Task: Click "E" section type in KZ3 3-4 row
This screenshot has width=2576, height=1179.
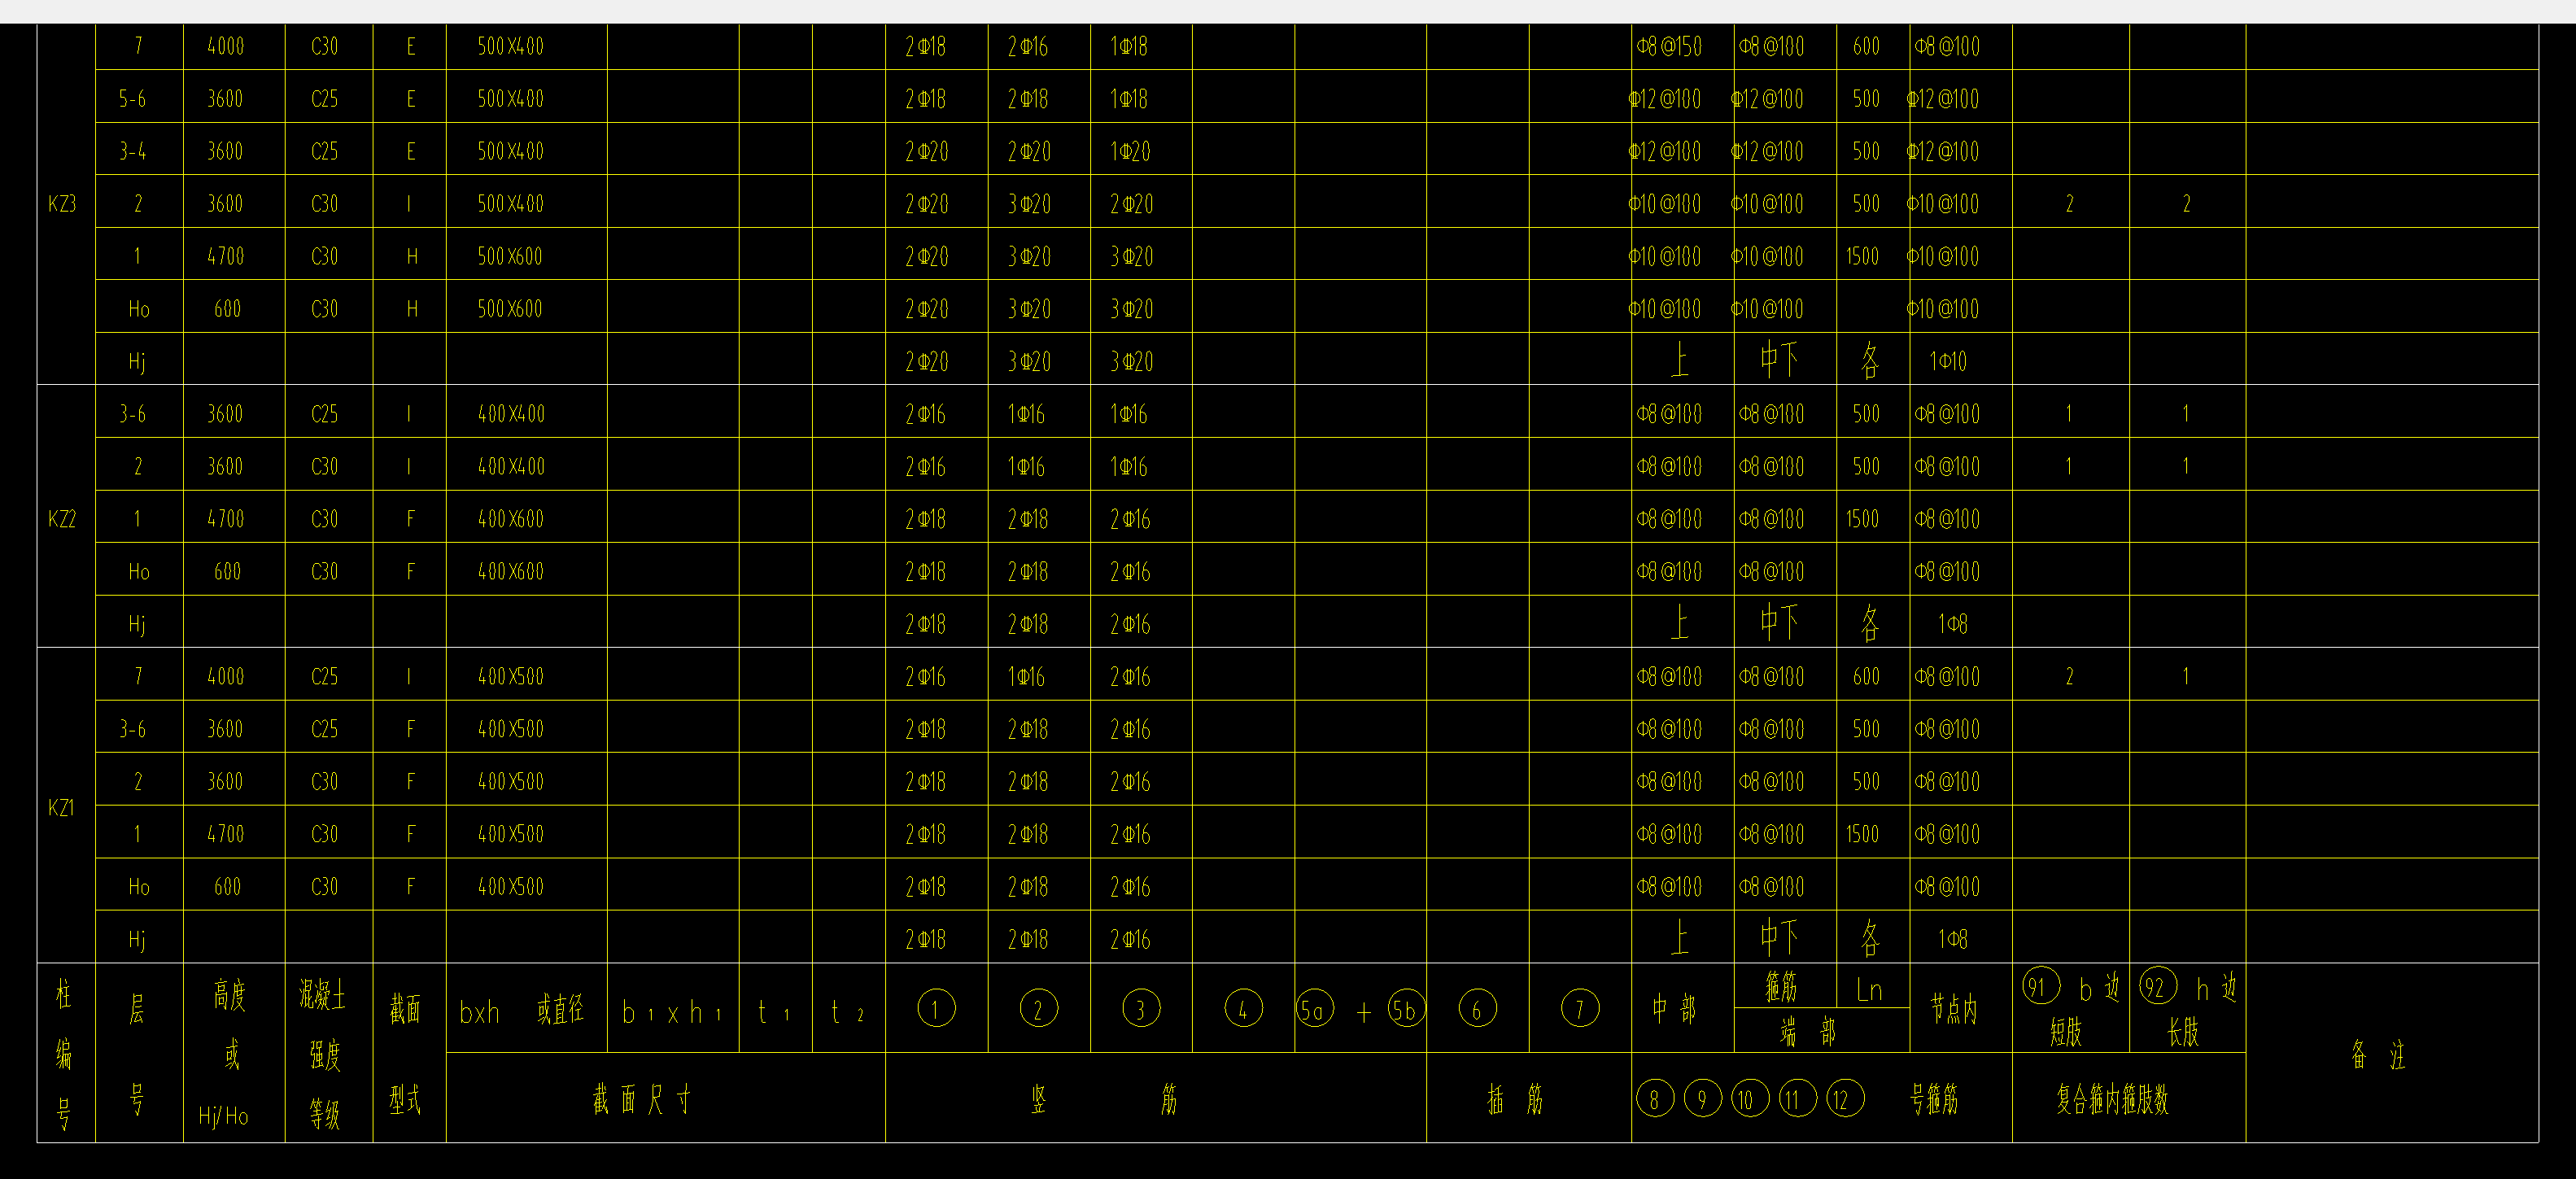Action: pos(411,151)
